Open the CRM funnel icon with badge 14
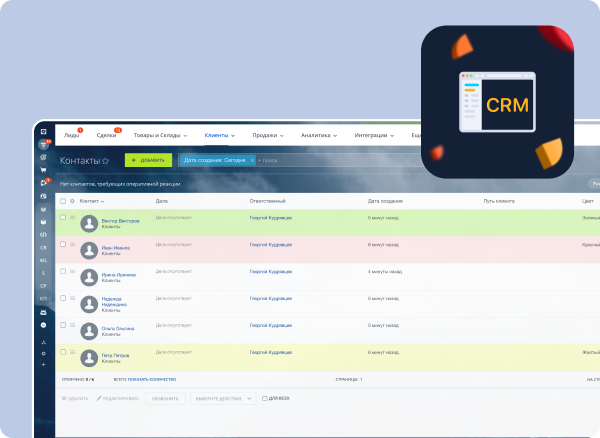 tap(44, 144)
